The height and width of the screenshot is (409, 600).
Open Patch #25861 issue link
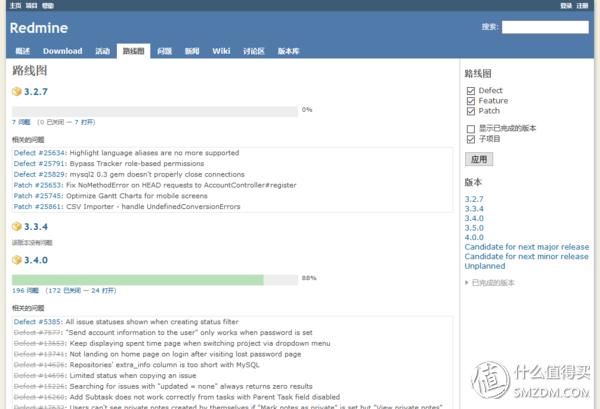point(38,206)
